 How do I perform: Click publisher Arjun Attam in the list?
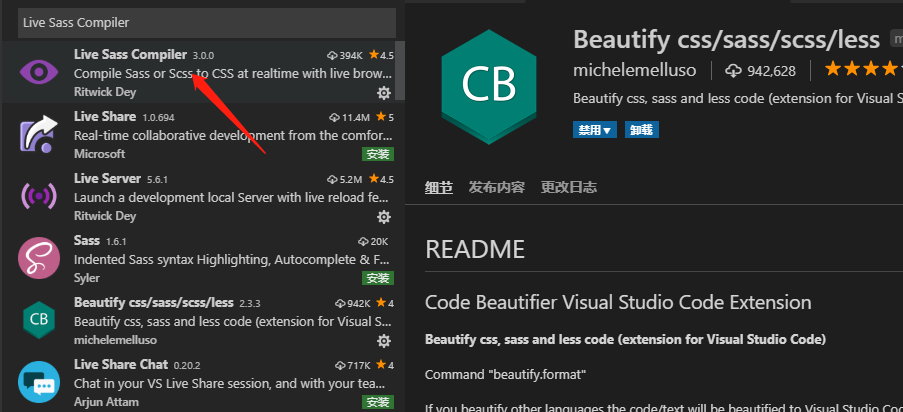pos(106,402)
